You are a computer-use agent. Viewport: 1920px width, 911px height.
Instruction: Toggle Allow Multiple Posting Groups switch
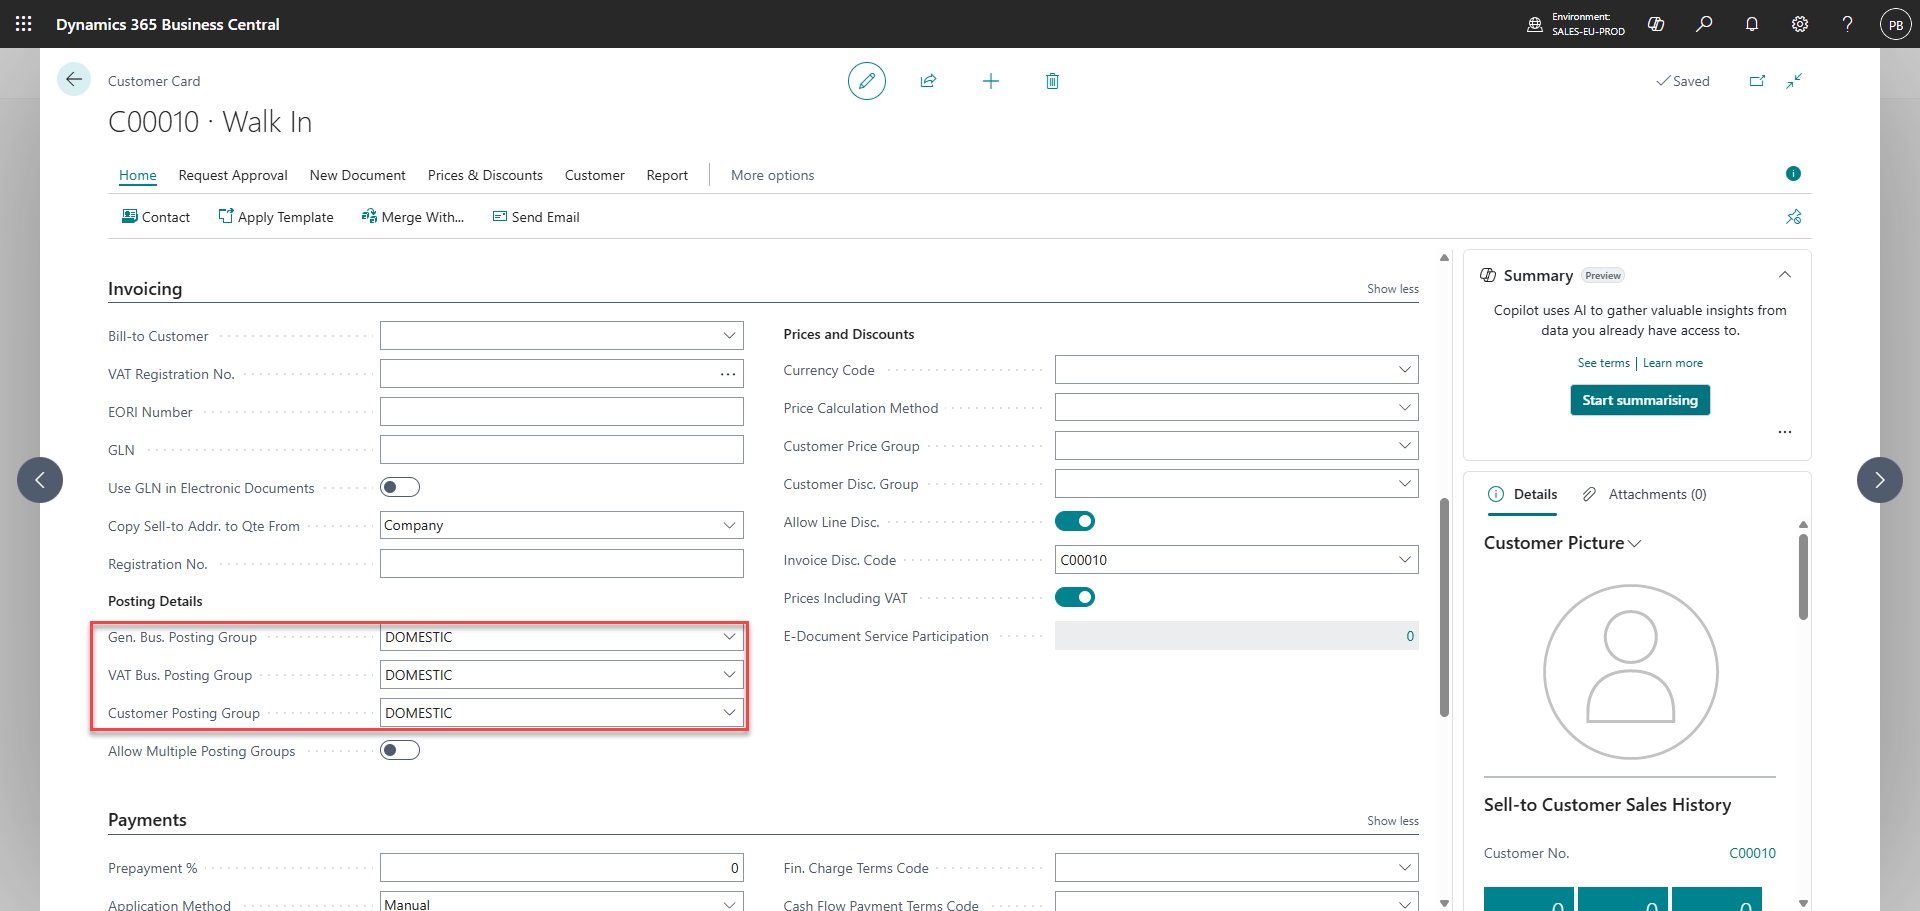(400, 750)
